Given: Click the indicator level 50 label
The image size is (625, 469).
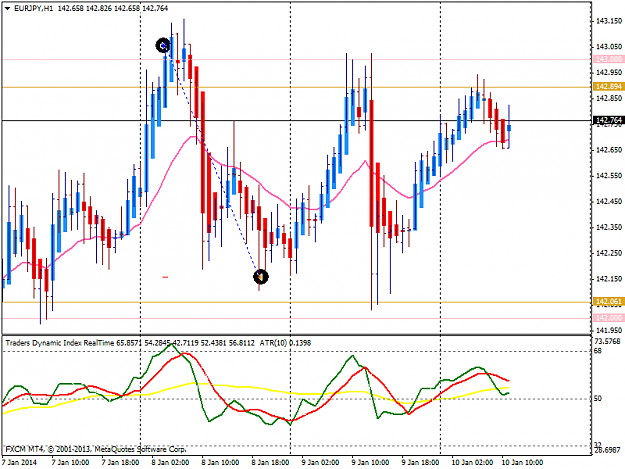Looking at the screenshot, I should 597,398.
